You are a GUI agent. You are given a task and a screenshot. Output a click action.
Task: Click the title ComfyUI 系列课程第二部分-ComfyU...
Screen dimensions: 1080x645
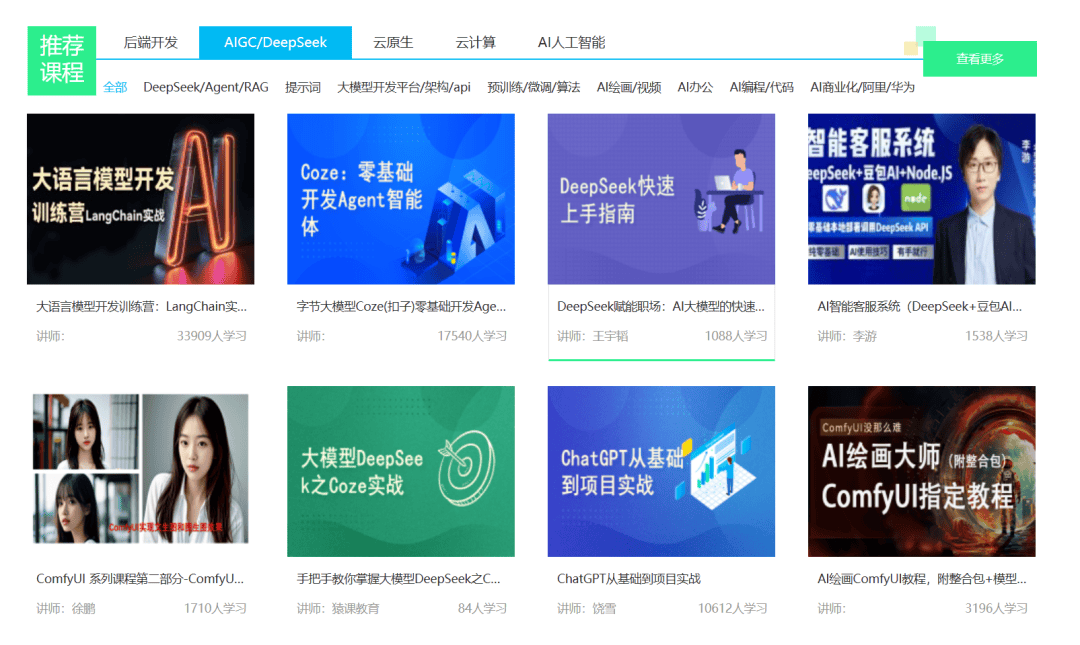[140, 579]
